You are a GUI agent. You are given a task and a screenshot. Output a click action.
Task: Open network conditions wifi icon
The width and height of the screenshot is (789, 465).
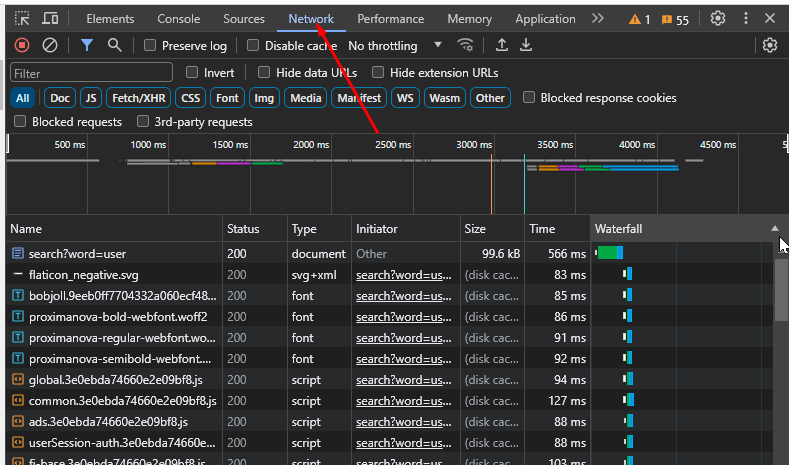click(465, 45)
